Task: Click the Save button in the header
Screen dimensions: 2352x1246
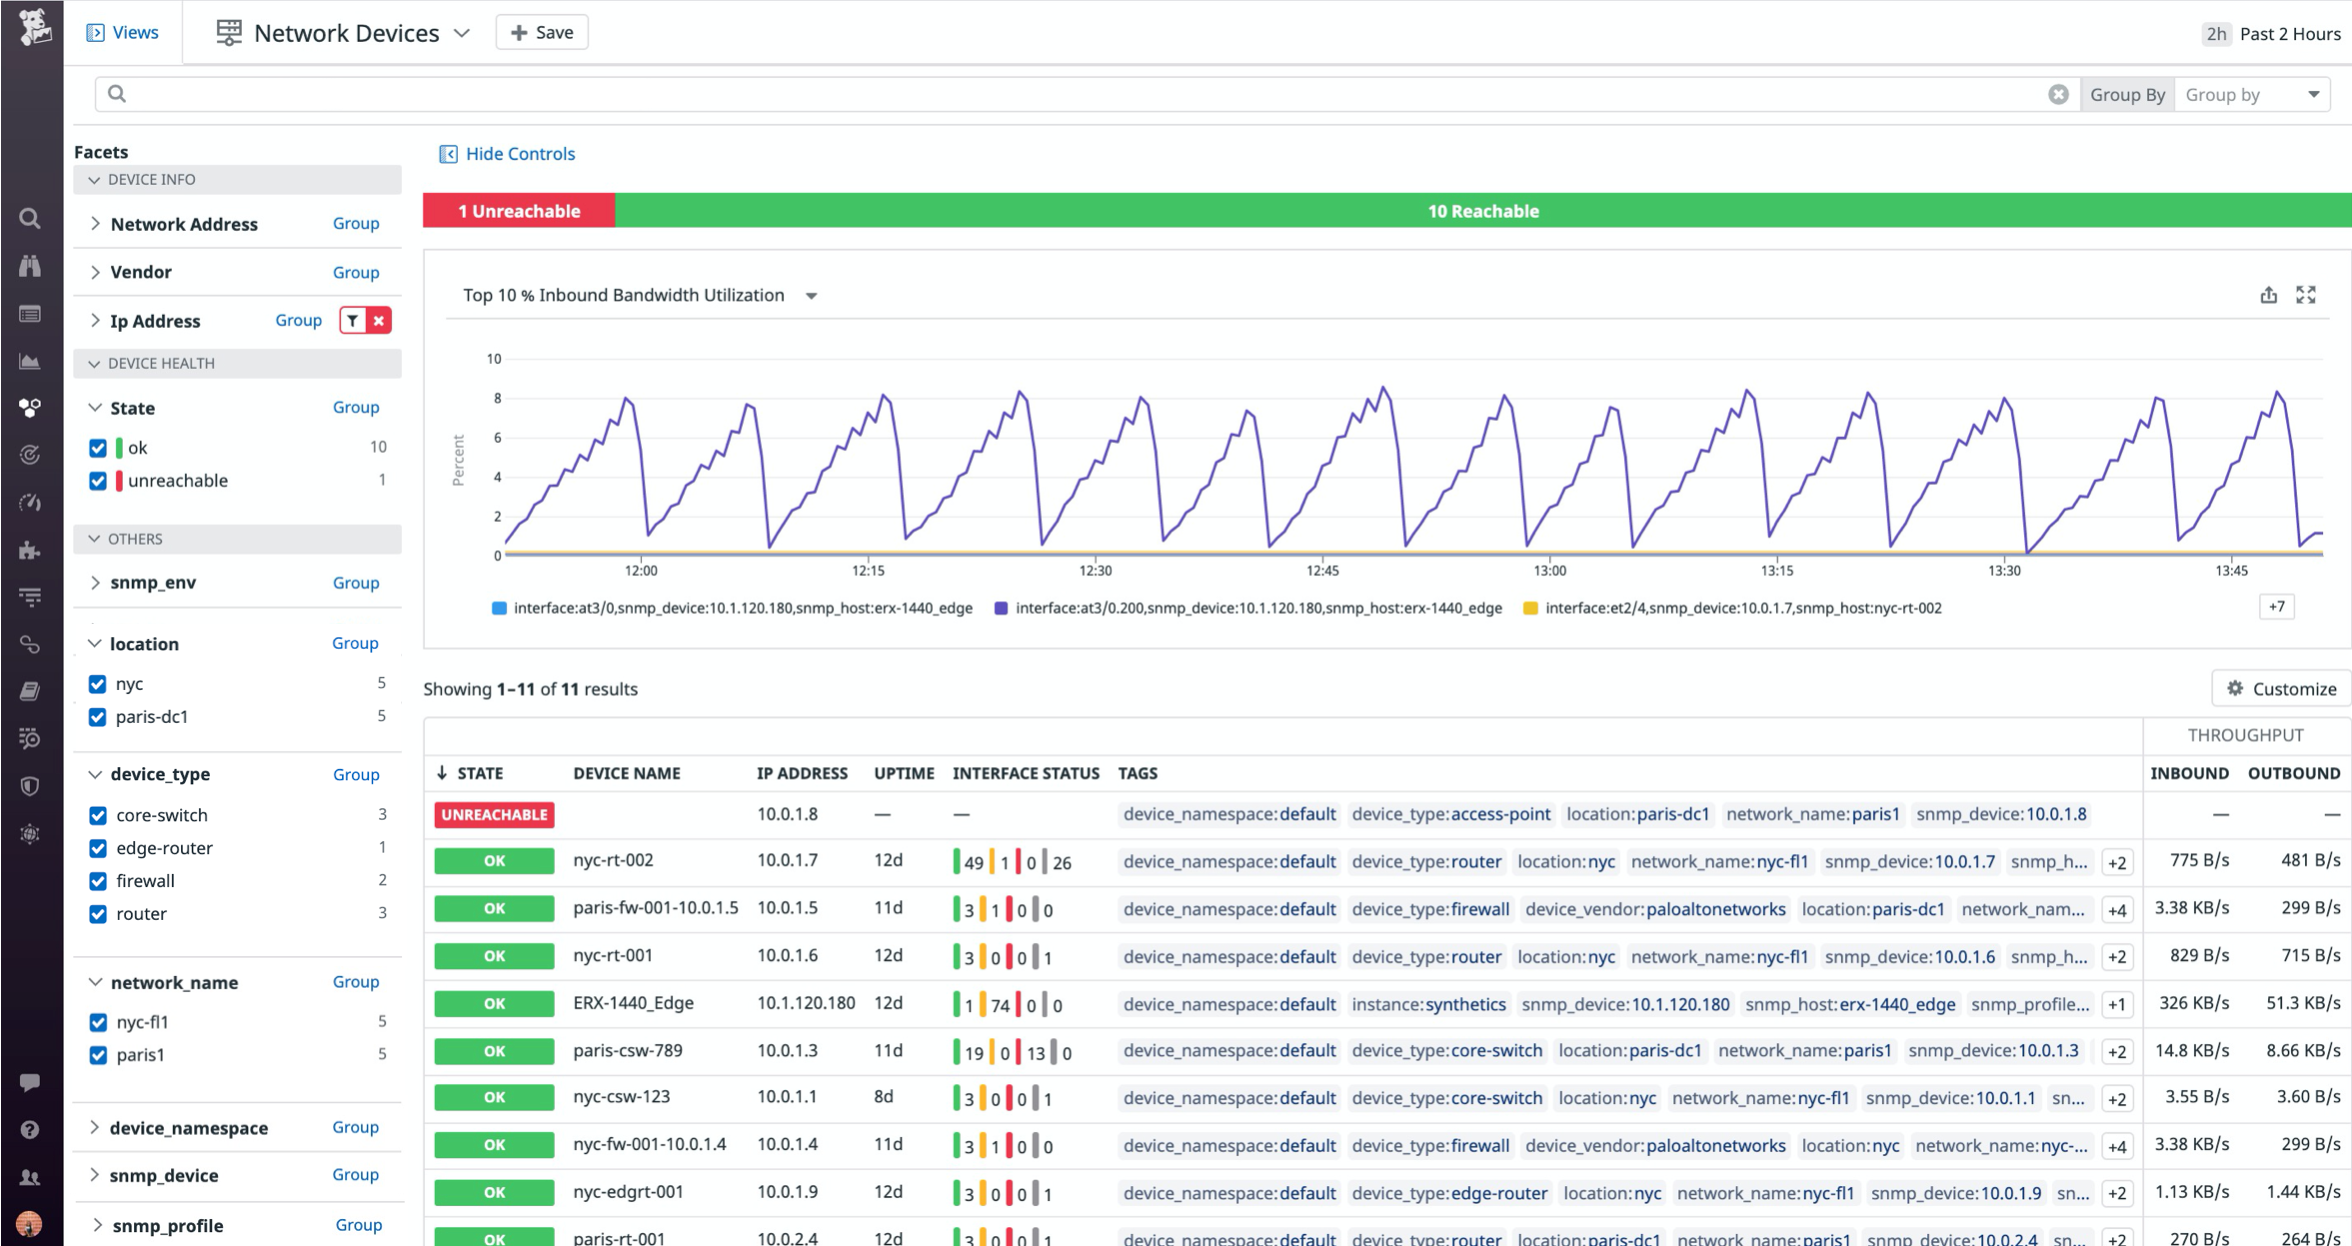Action: [x=541, y=31]
